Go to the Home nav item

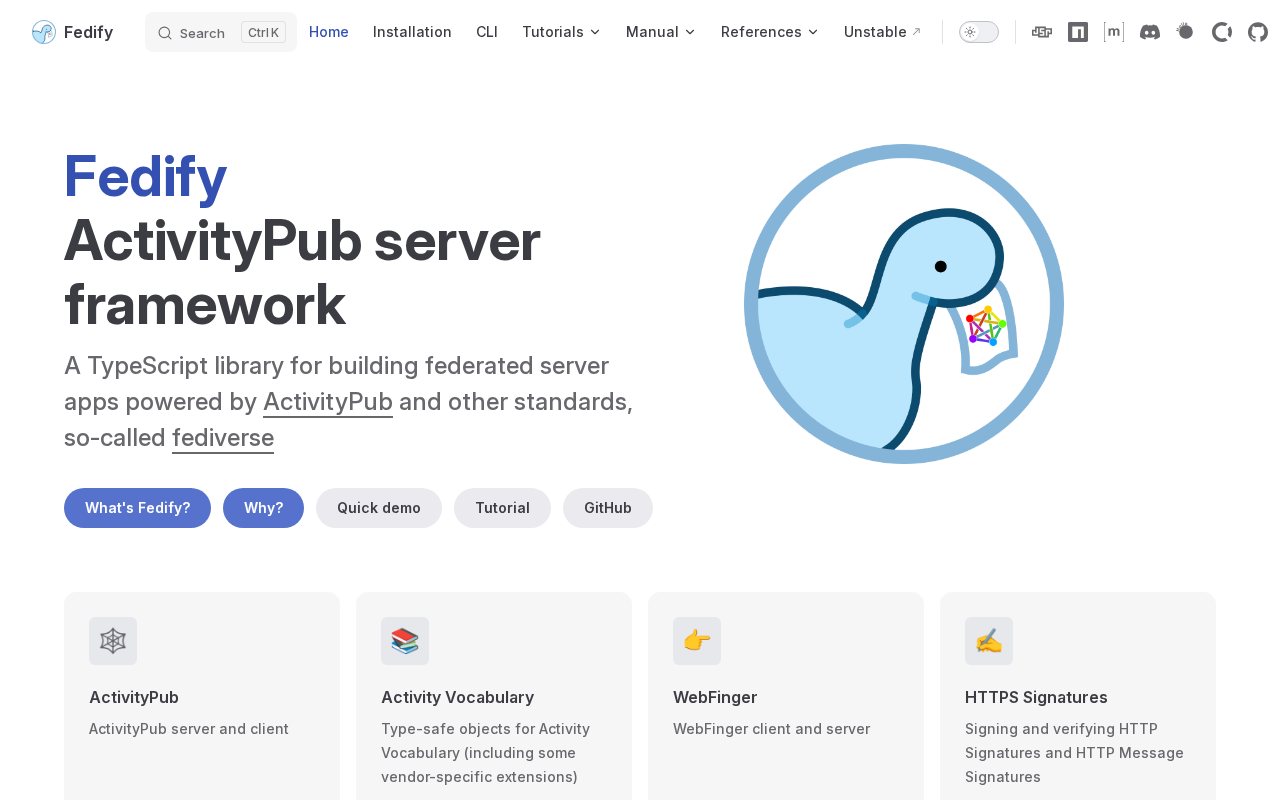(329, 32)
